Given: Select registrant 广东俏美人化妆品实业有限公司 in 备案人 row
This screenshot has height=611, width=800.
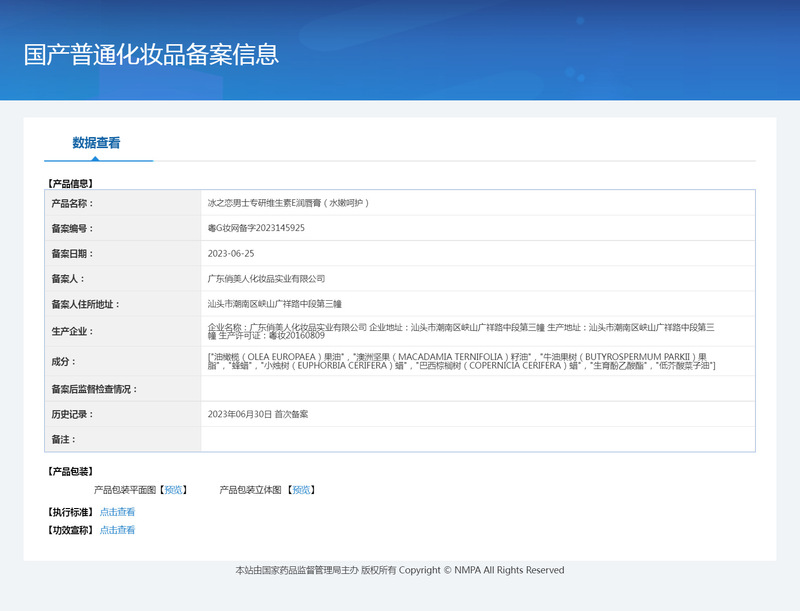Looking at the screenshot, I should tap(266, 278).
